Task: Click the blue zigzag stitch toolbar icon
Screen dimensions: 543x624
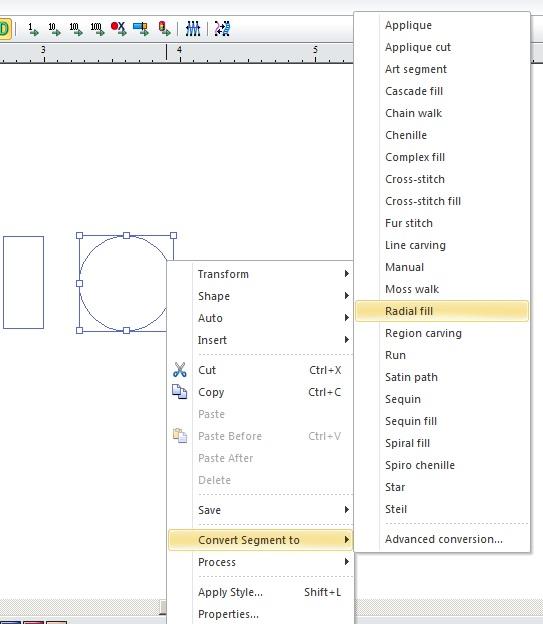Action: tap(193, 29)
